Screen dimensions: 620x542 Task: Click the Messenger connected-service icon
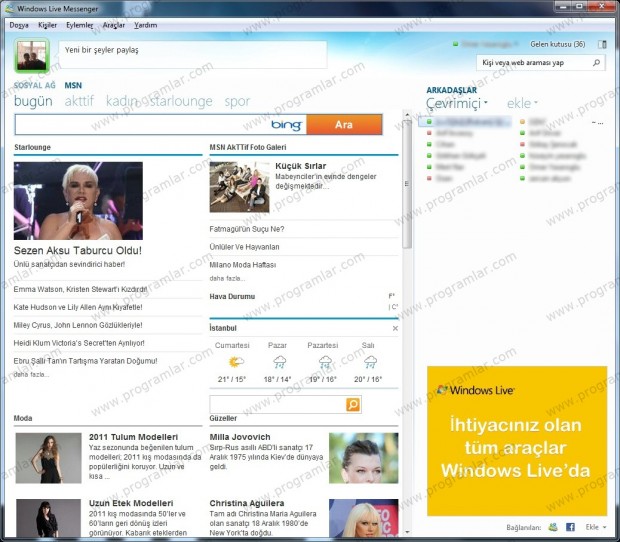click(553, 527)
